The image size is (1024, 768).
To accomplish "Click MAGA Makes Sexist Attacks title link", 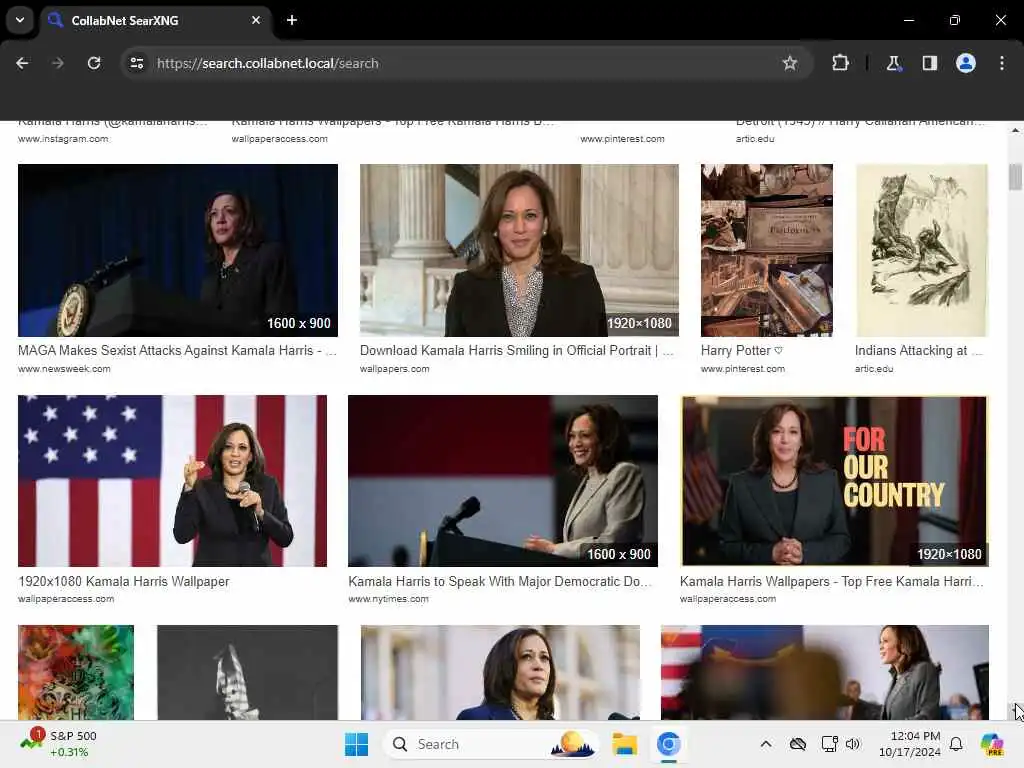I will tap(178, 351).
